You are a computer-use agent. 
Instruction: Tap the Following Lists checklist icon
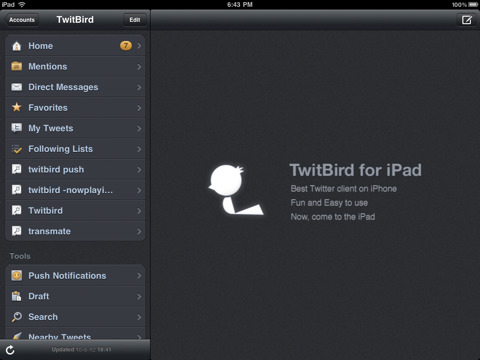(x=16, y=149)
